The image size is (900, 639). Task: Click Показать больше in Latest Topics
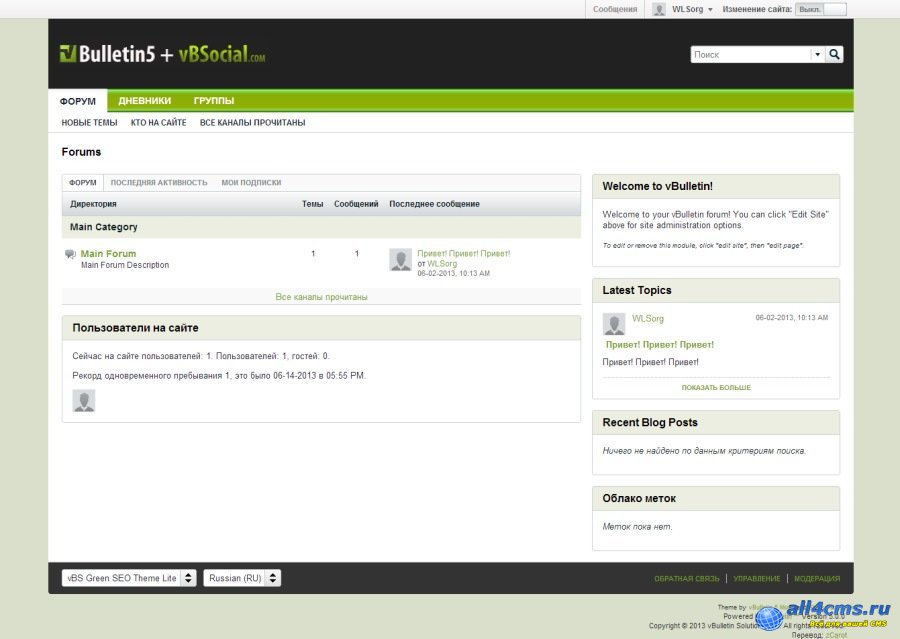pos(716,388)
